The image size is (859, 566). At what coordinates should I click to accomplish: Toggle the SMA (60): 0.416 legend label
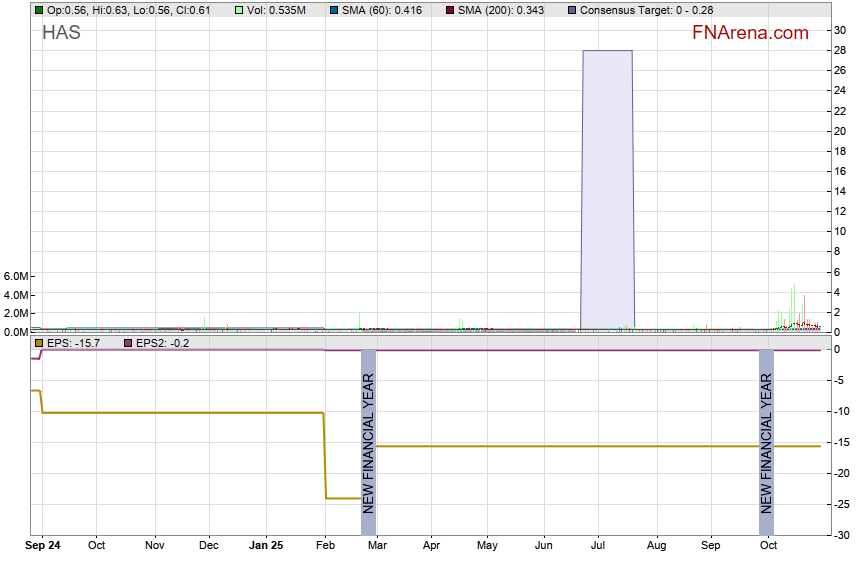tap(382, 10)
